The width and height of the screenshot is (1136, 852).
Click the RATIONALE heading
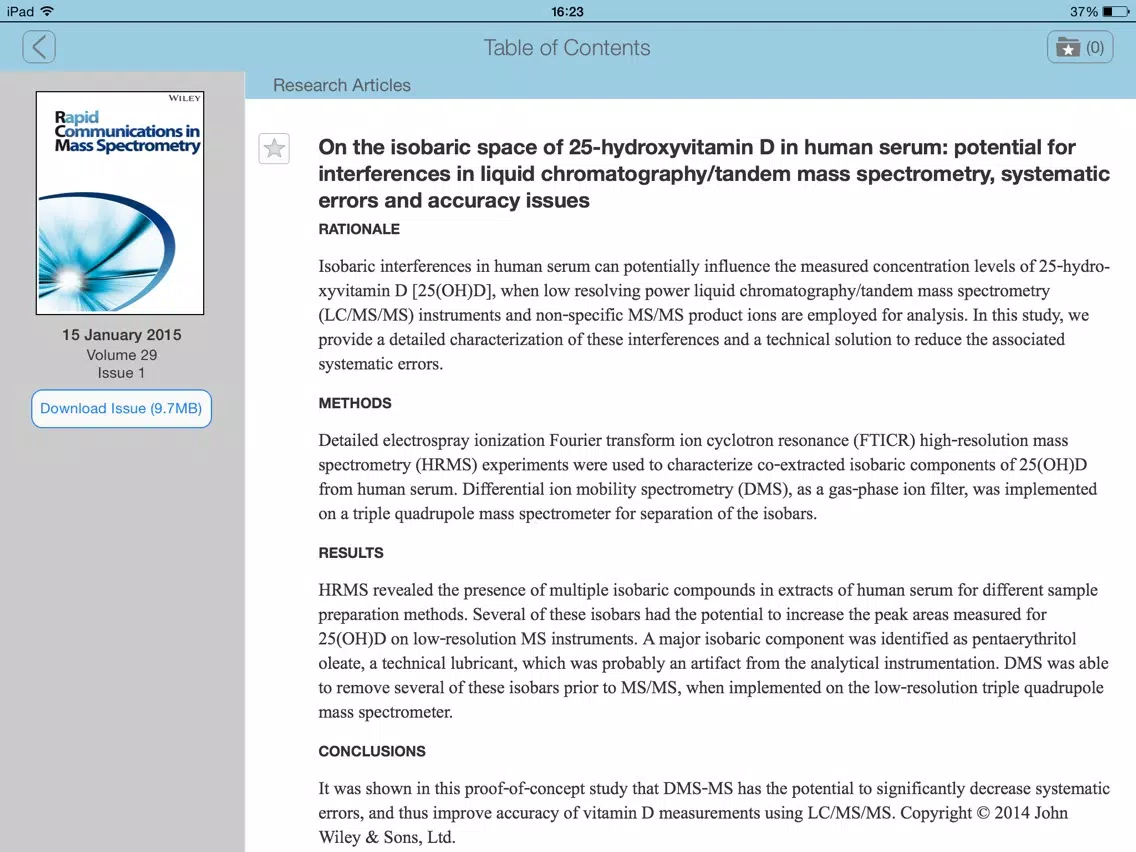[359, 229]
